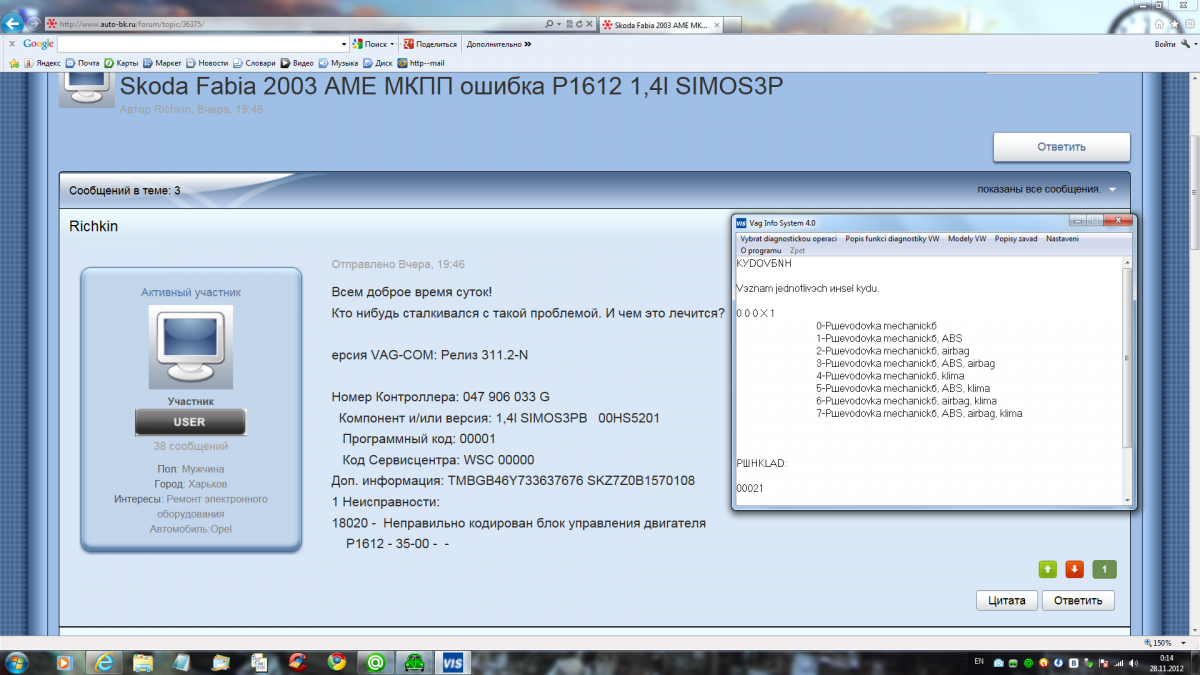Open File Explorer folder in taskbar

(143, 662)
